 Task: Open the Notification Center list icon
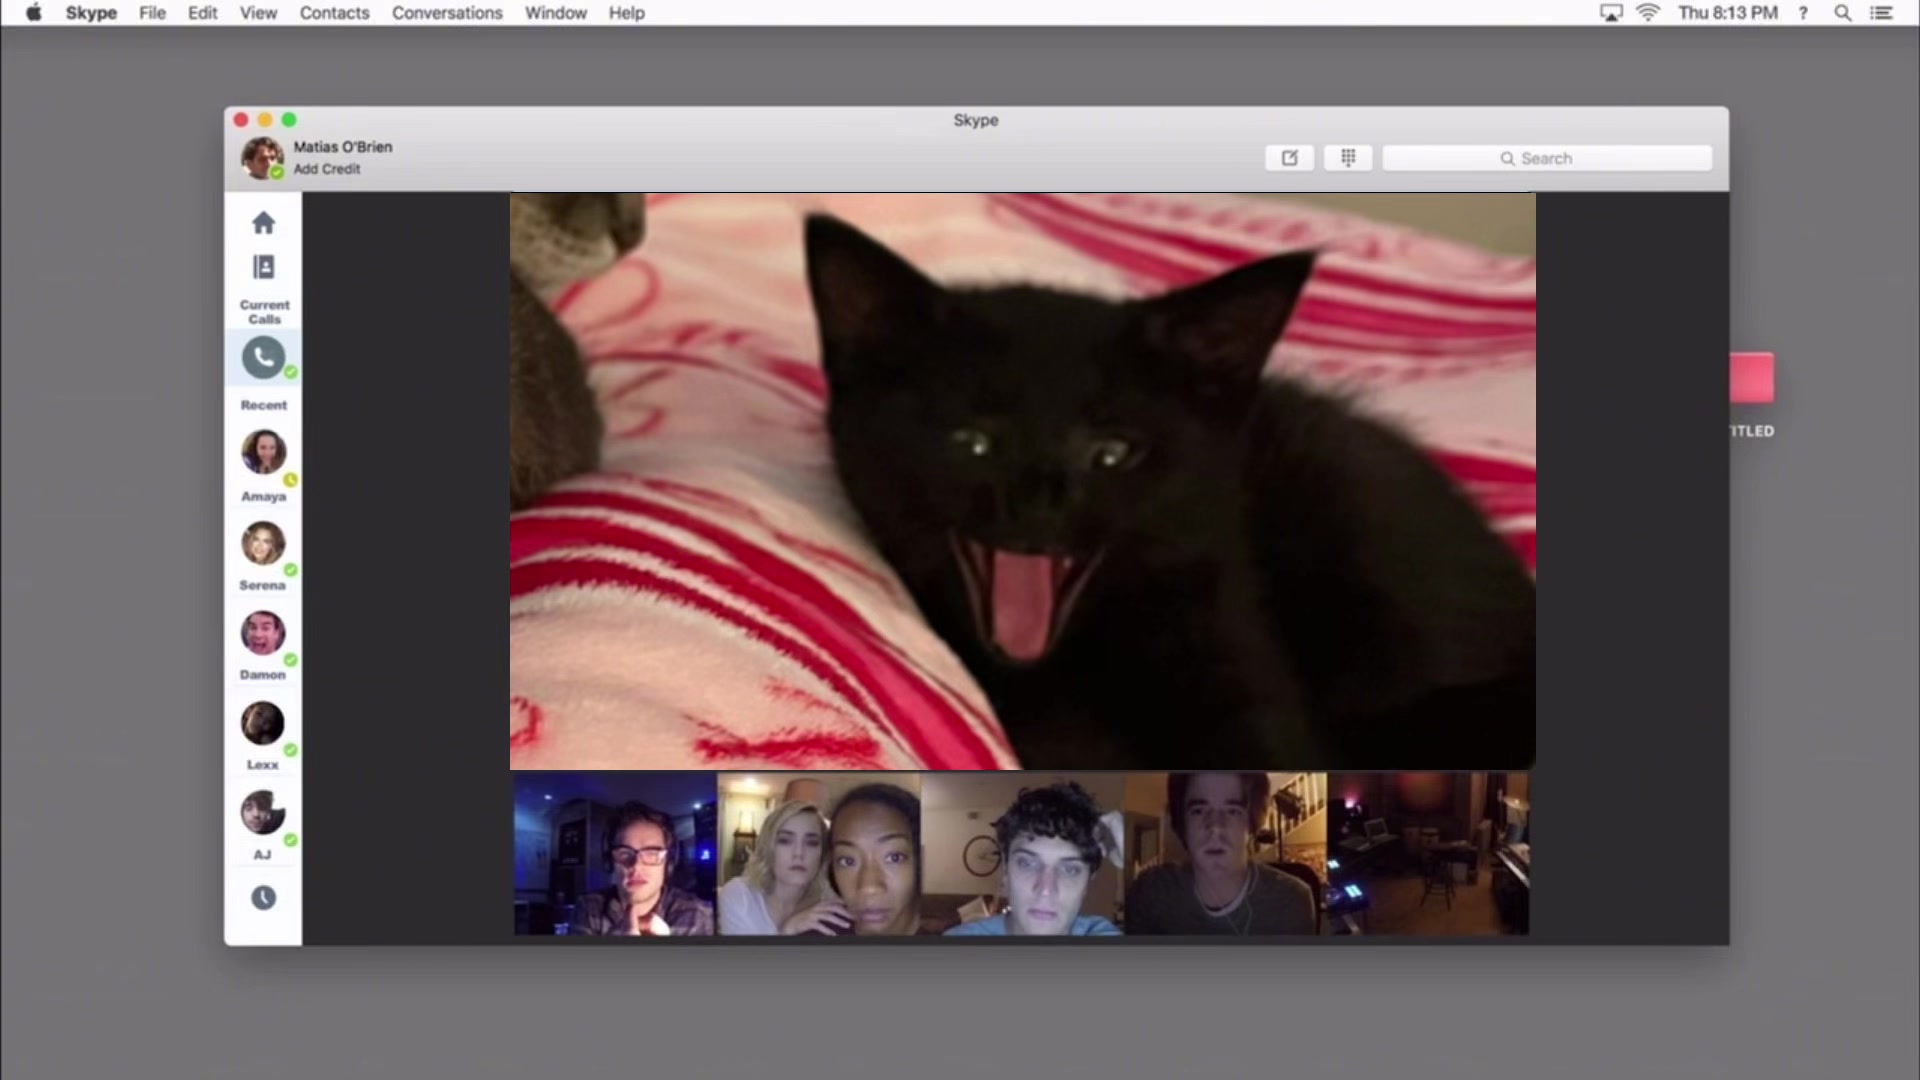click(x=1881, y=13)
